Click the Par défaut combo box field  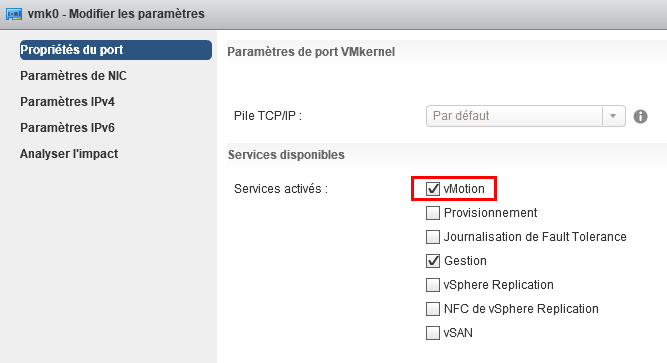(x=525, y=116)
